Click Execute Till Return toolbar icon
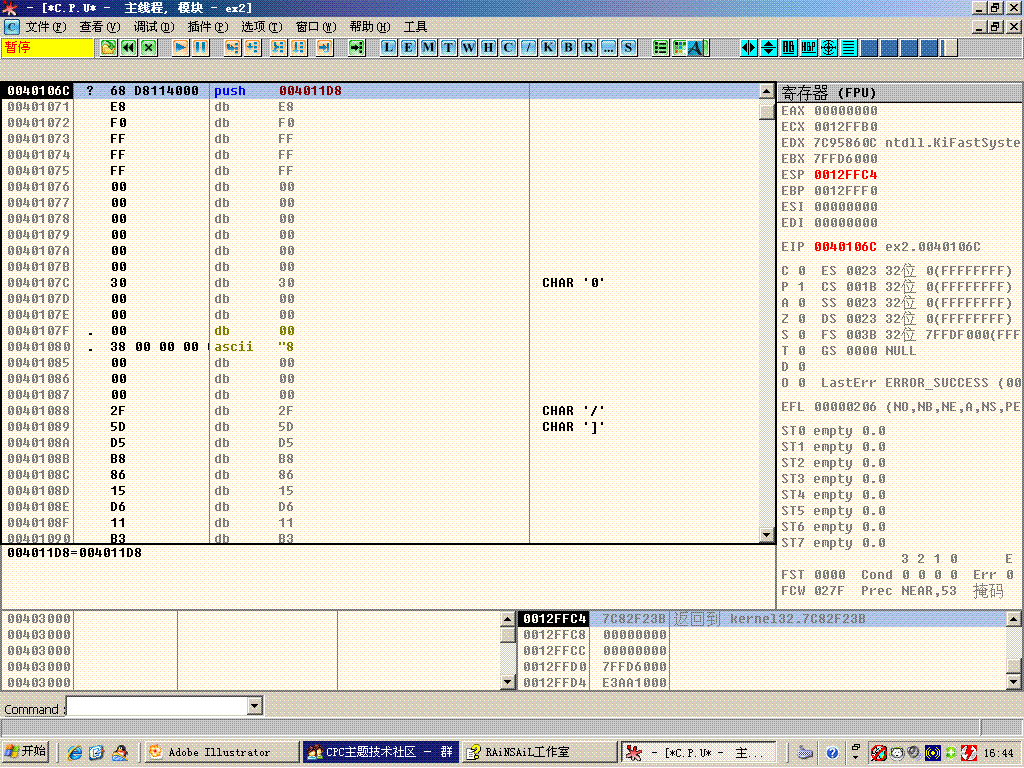Viewport: 1024px width, 768px height. pyautogui.click(x=325, y=48)
